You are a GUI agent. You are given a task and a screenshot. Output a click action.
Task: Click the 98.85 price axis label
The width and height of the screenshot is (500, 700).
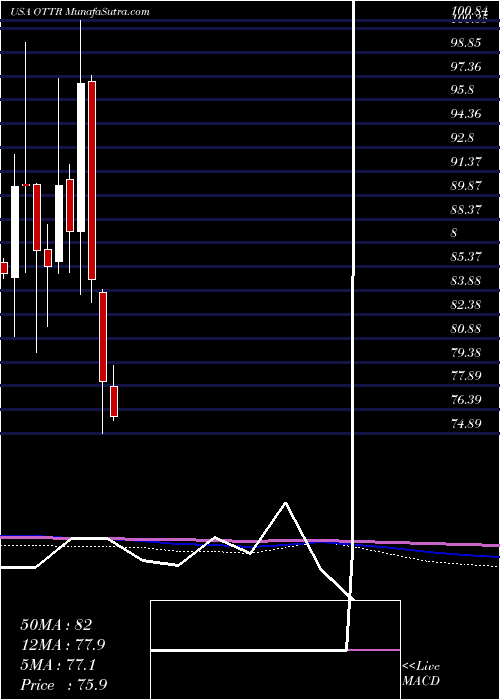point(466,43)
